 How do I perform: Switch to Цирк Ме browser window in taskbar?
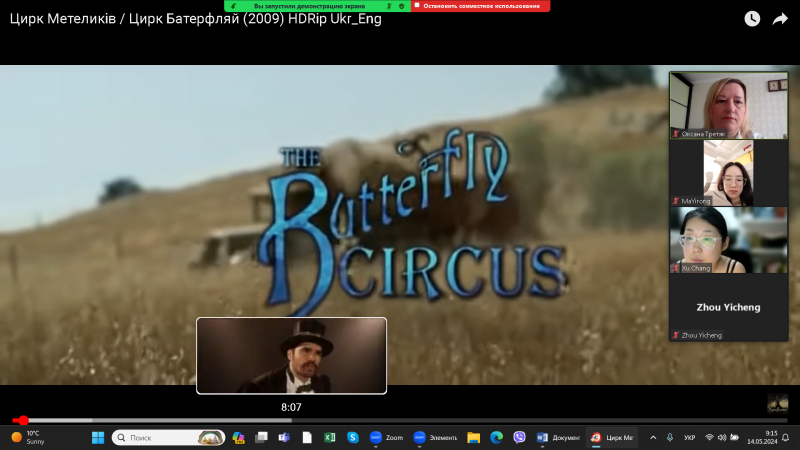(x=612, y=438)
